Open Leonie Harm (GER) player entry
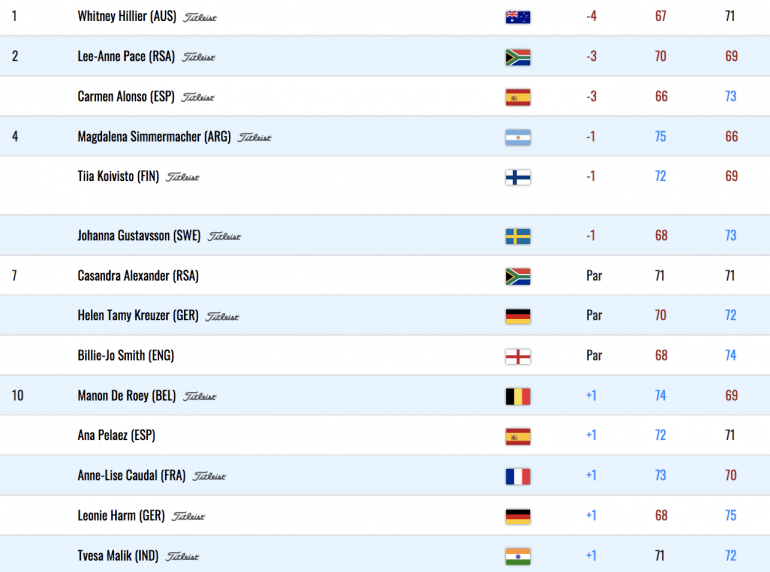The height and width of the screenshot is (572, 770). [x=121, y=516]
